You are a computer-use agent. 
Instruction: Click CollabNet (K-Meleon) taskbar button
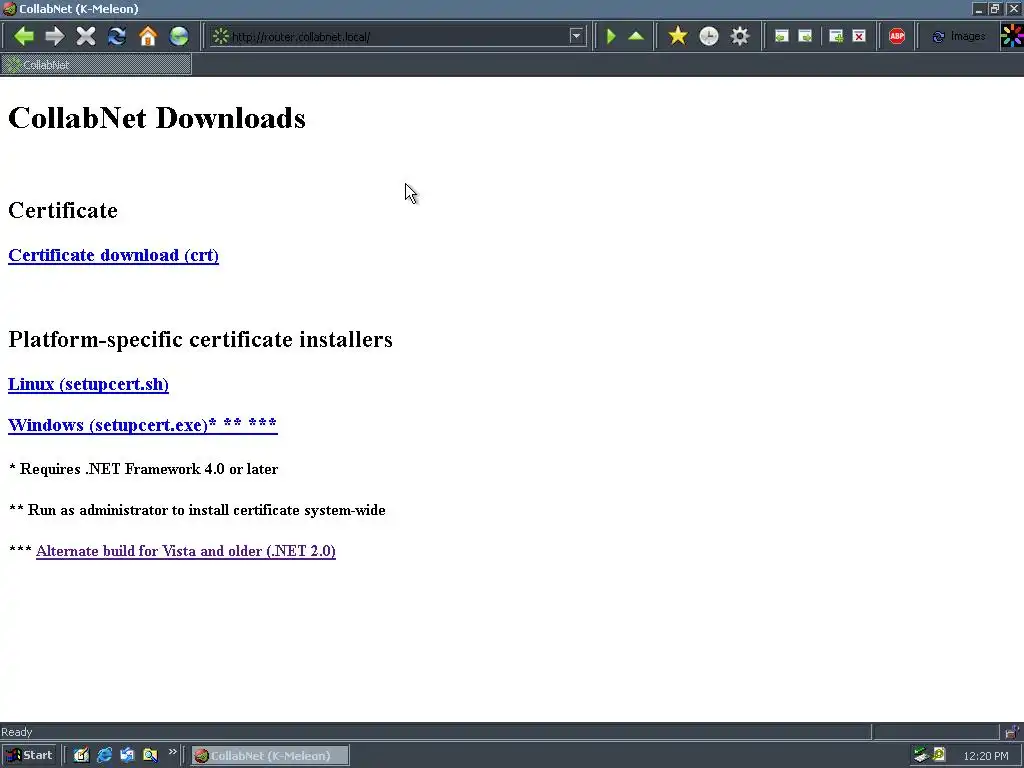point(270,756)
